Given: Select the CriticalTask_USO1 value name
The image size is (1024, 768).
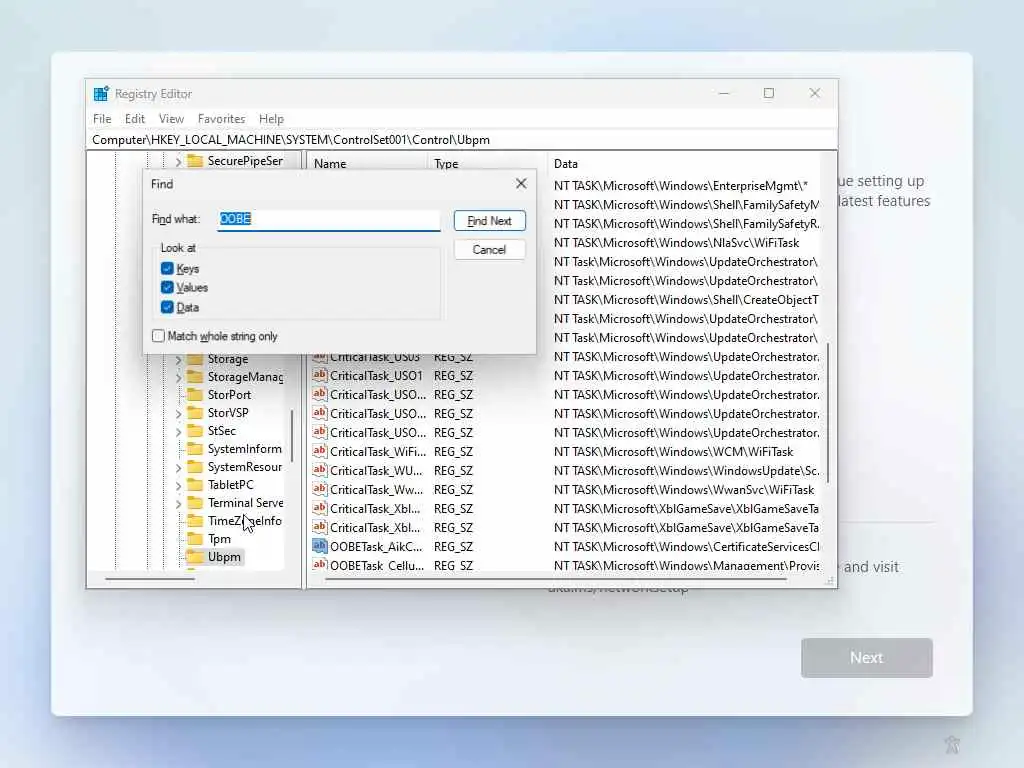Looking at the screenshot, I should 376,376.
